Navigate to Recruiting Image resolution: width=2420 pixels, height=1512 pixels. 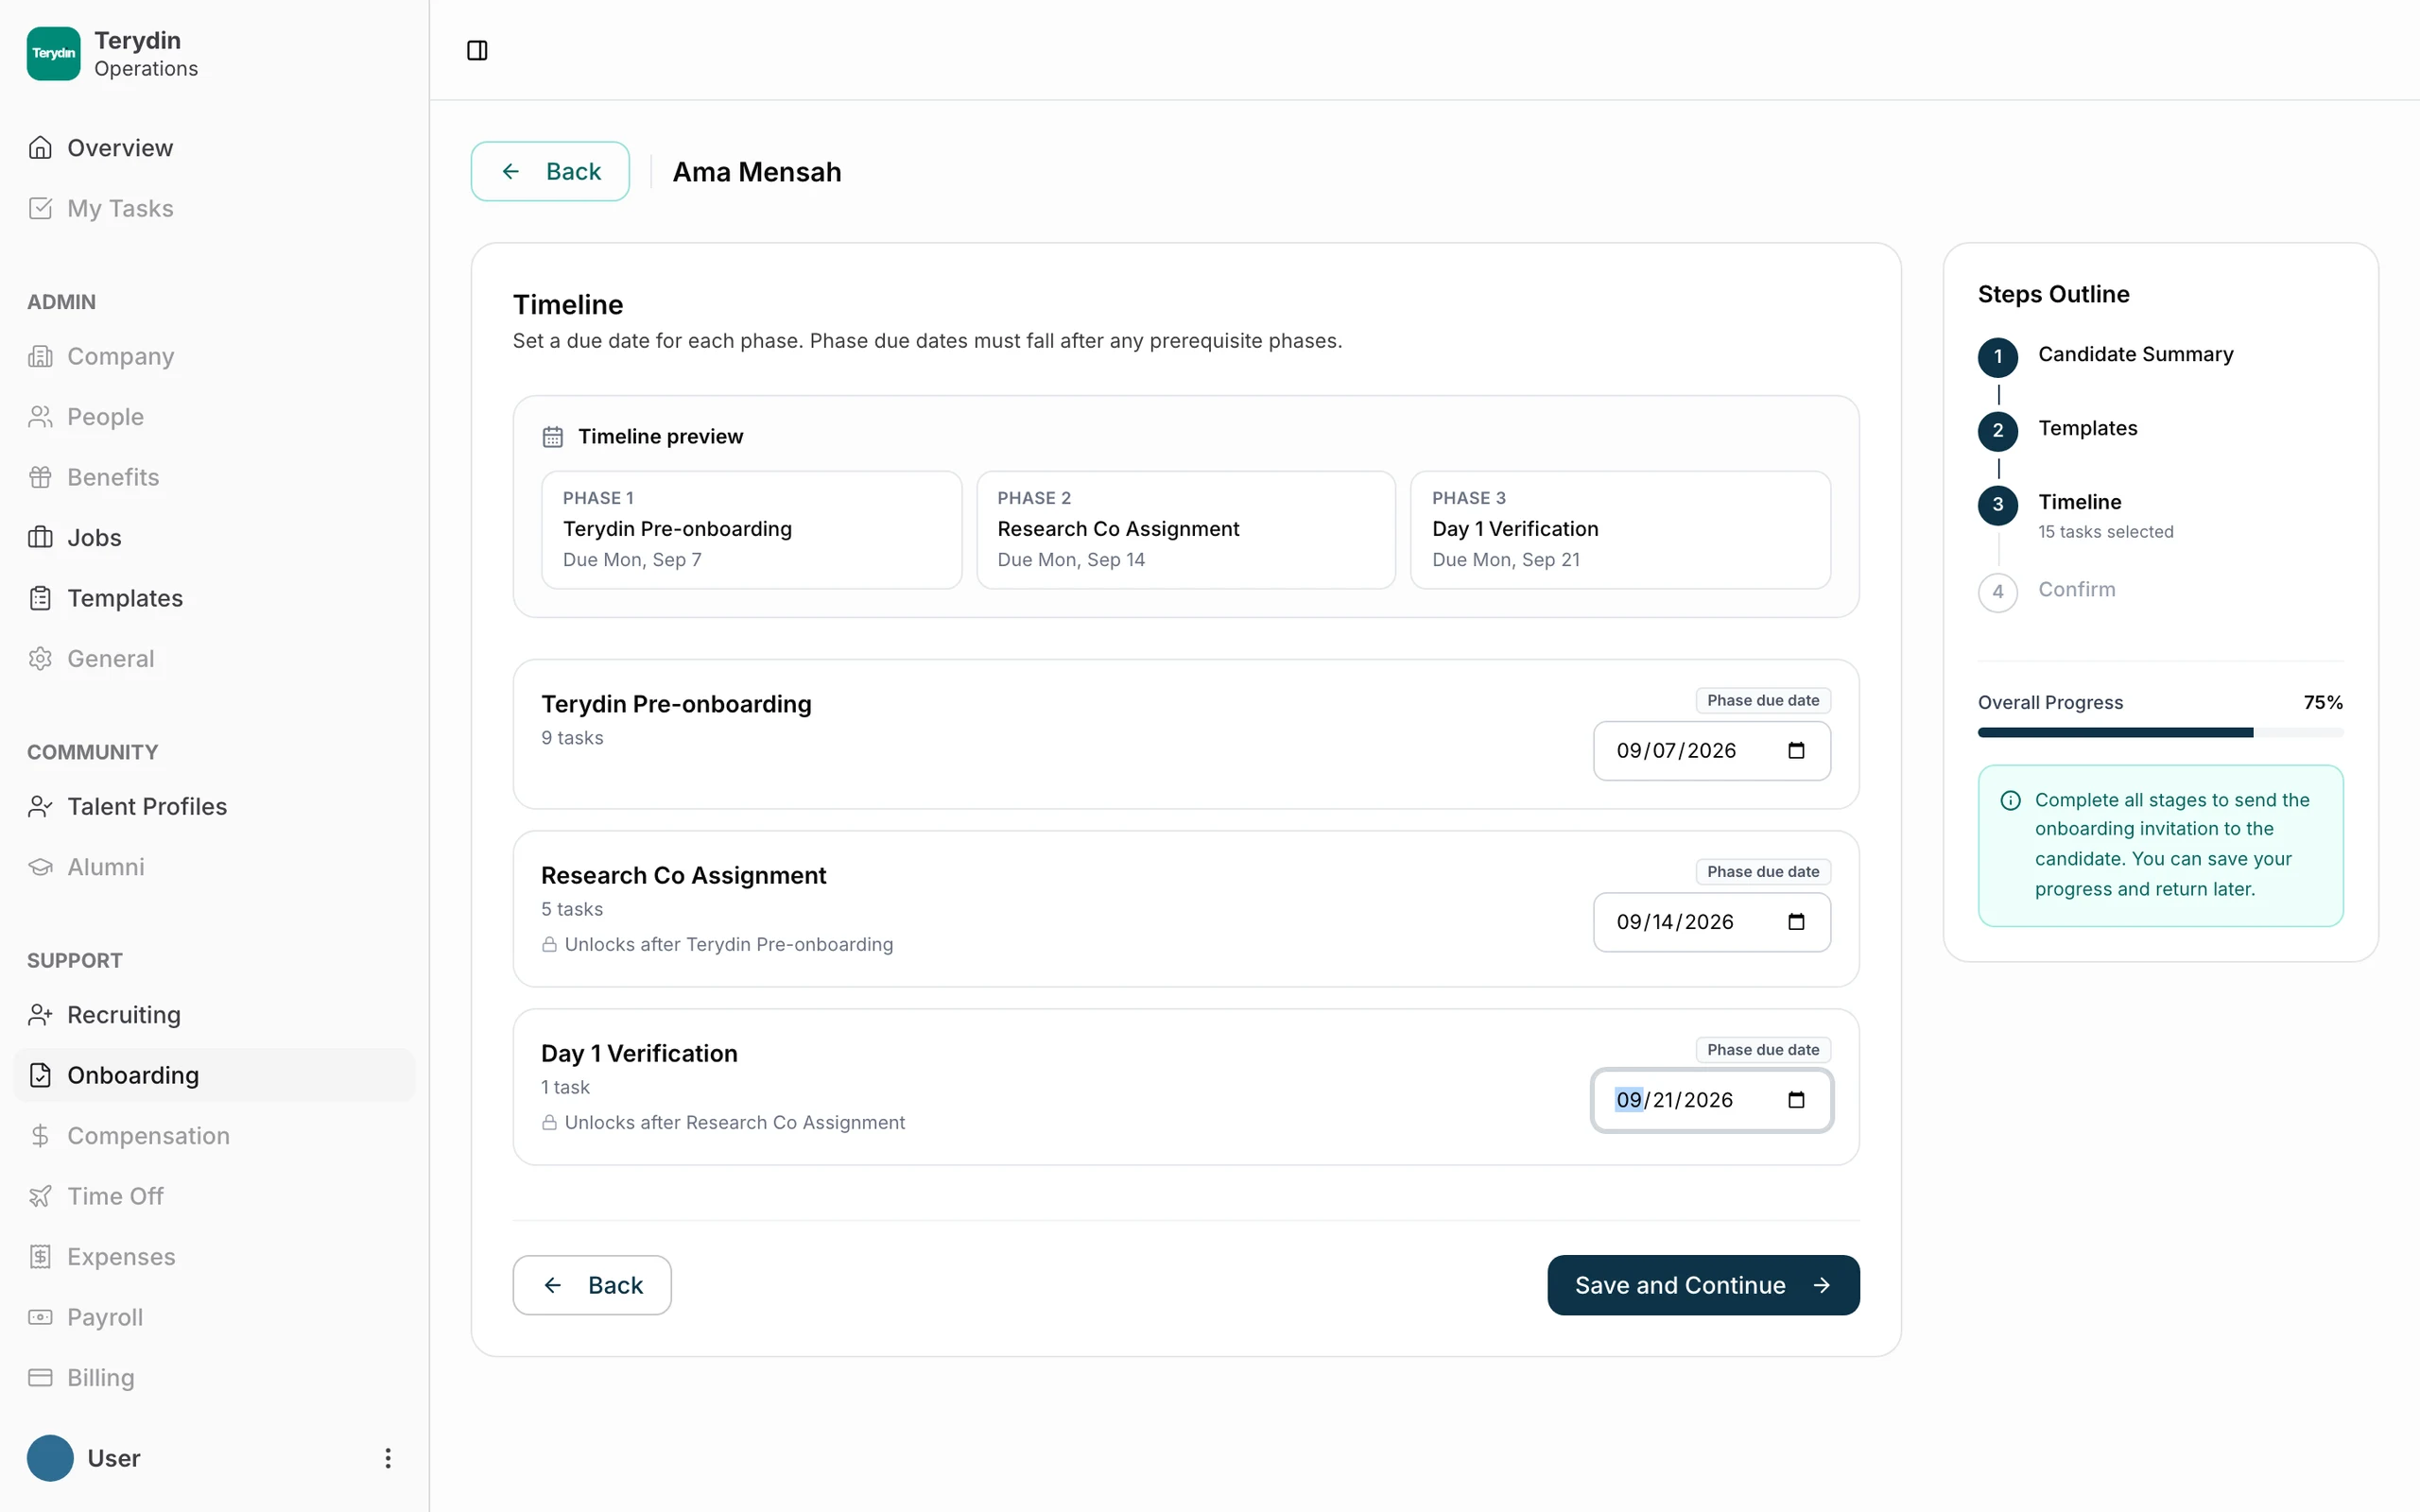(x=213, y=1015)
